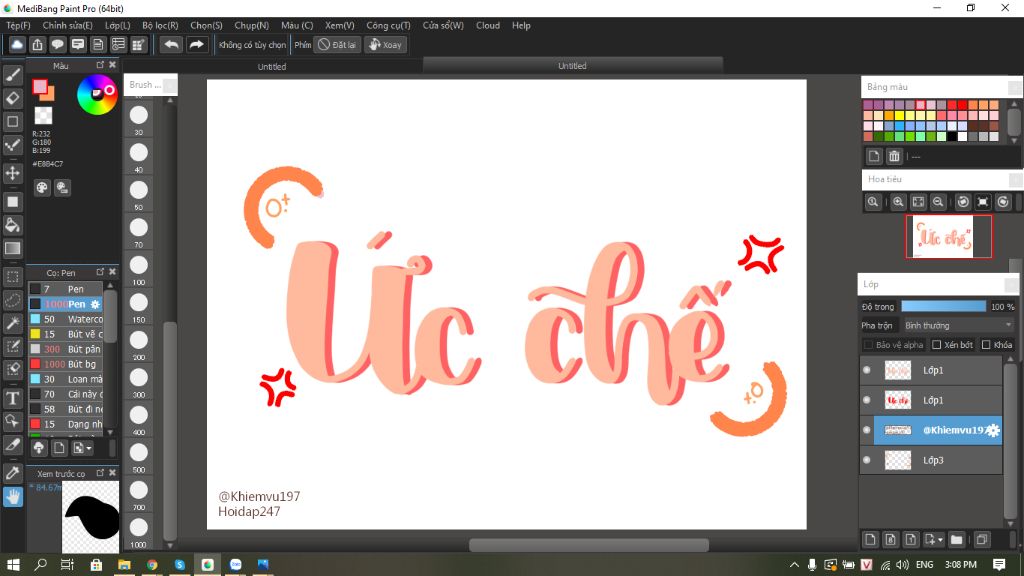Select the rectangular Select tool
The height and width of the screenshot is (576, 1024).
(x=12, y=277)
